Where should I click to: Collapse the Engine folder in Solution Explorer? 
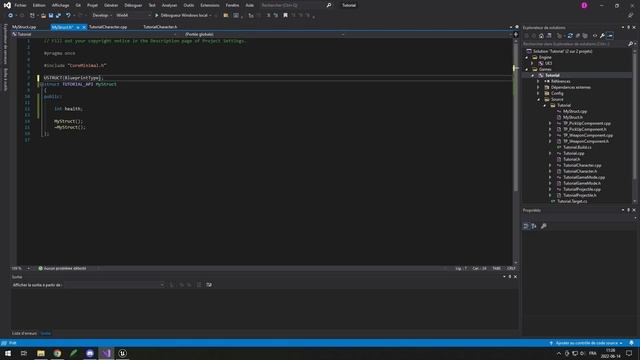pos(527,58)
